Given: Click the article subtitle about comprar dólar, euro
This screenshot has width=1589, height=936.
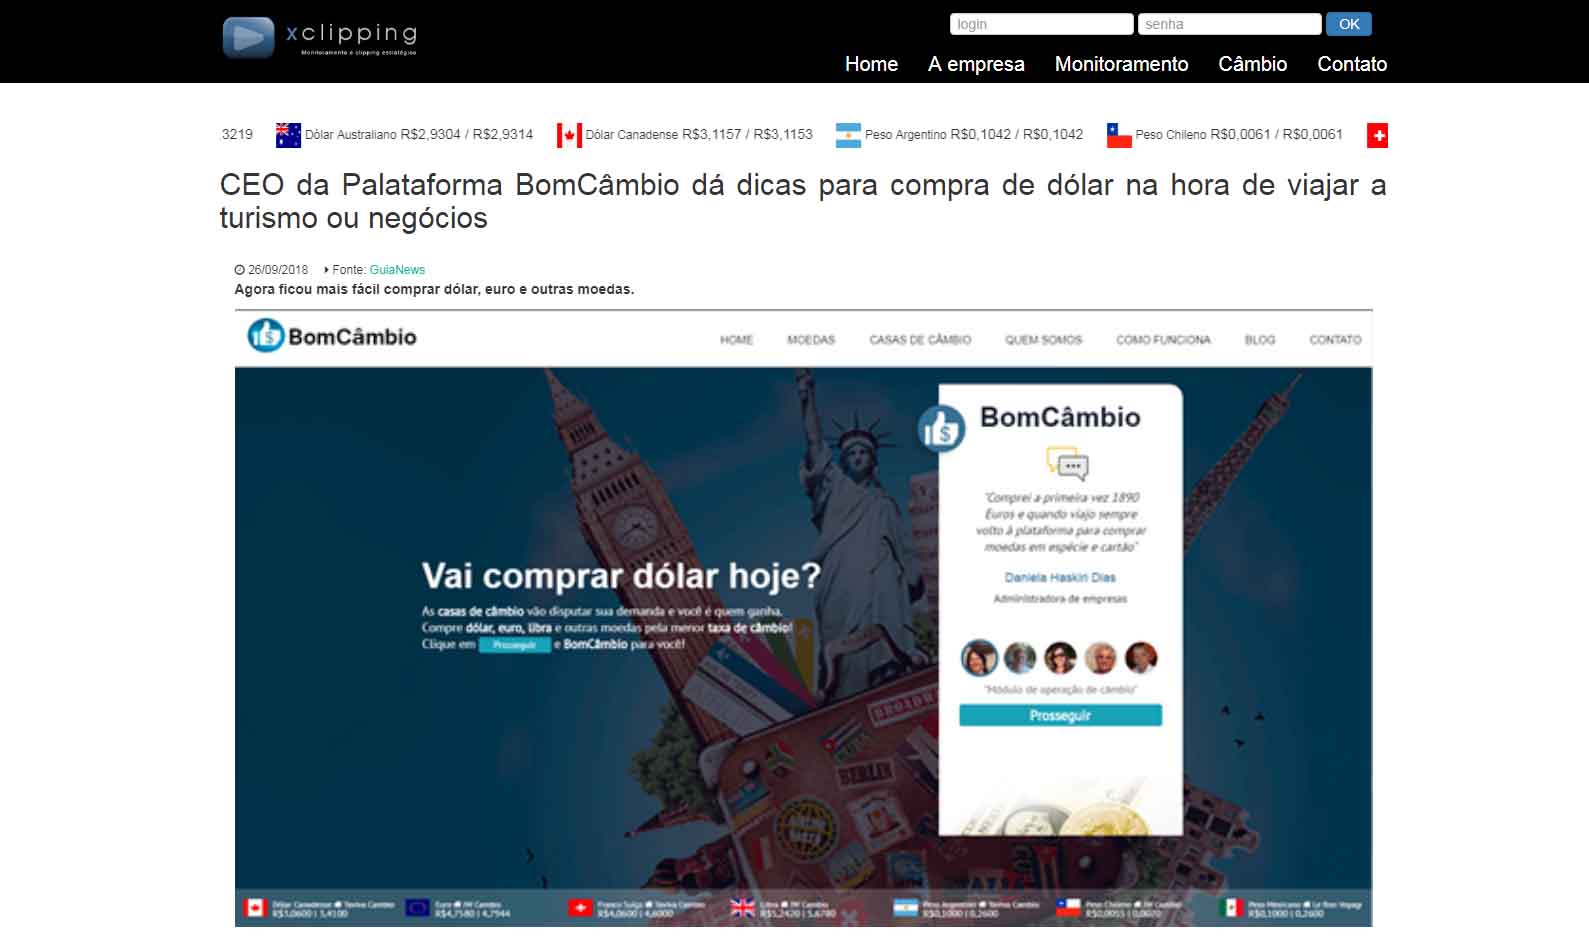Looking at the screenshot, I should (434, 289).
